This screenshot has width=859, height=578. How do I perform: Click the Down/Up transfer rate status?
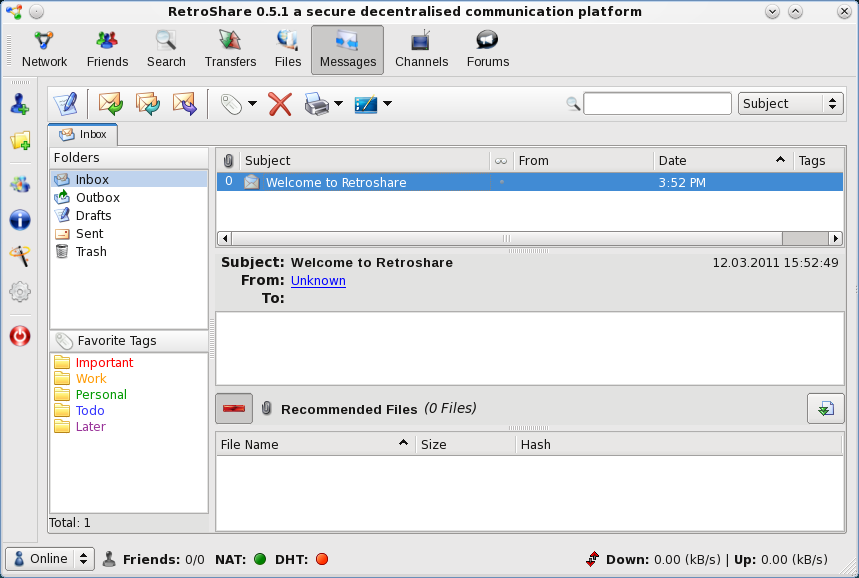click(x=707, y=559)
